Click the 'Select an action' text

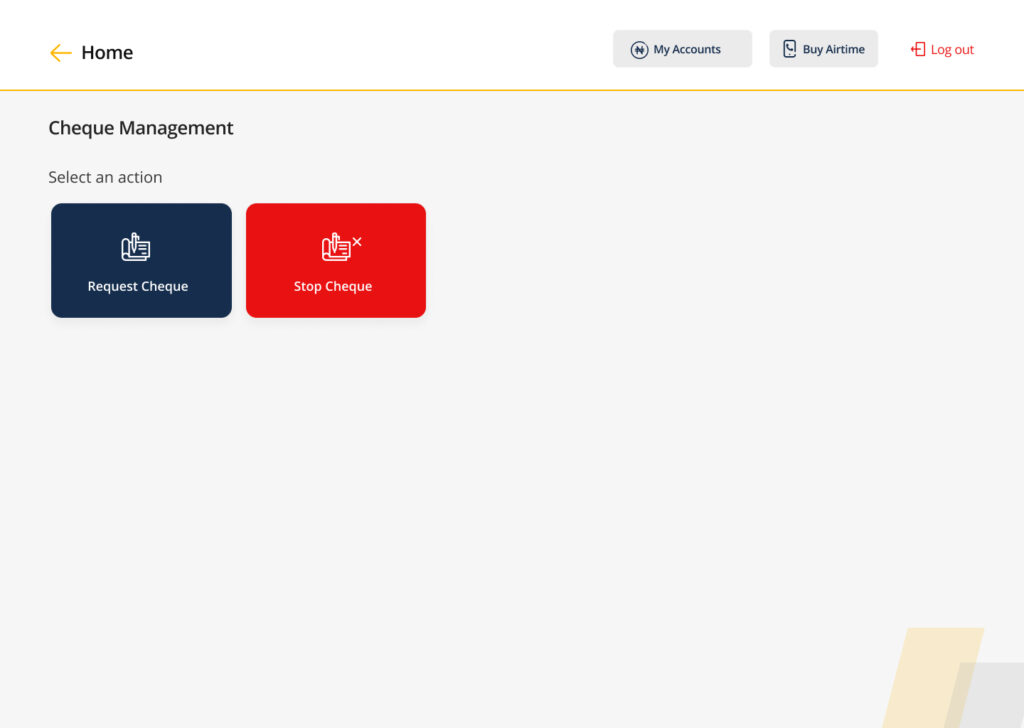coord(105,177)
